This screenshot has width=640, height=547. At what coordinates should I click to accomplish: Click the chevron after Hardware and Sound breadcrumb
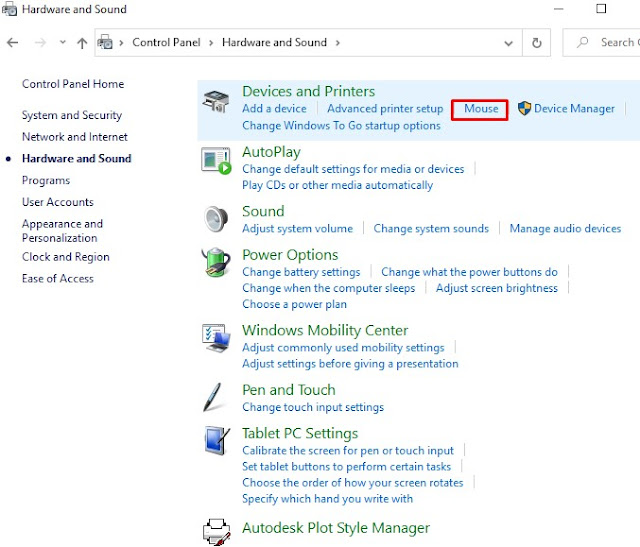338,42
